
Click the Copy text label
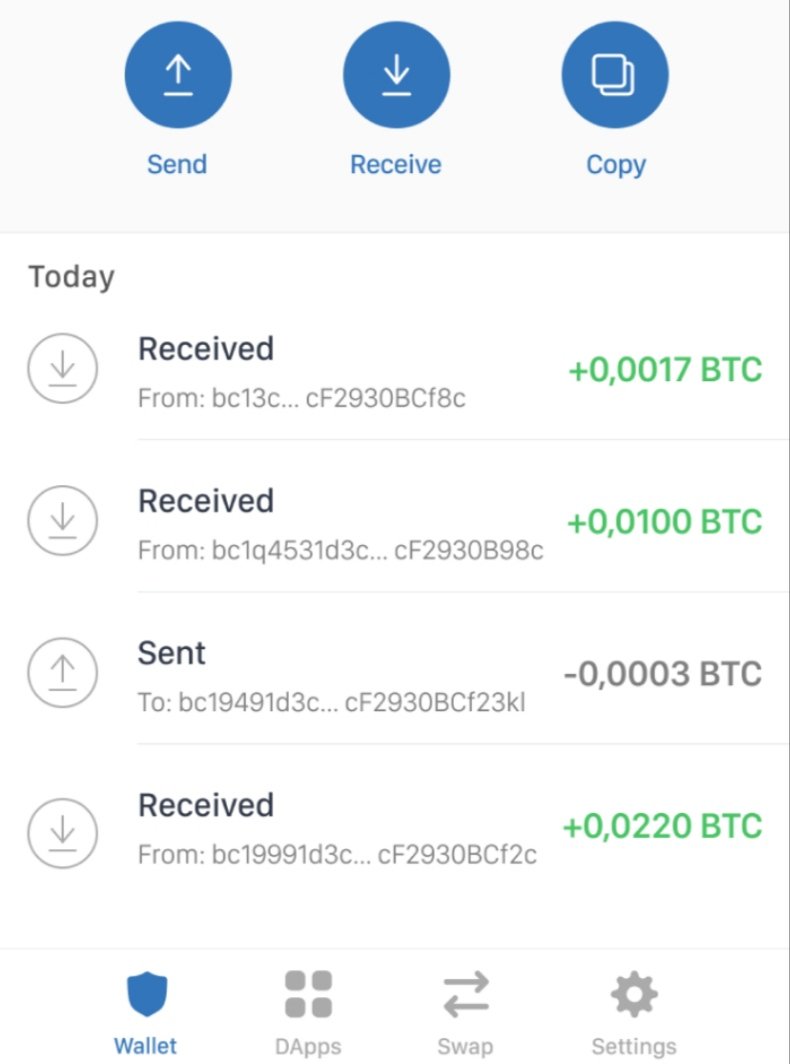tap(615, 164)
